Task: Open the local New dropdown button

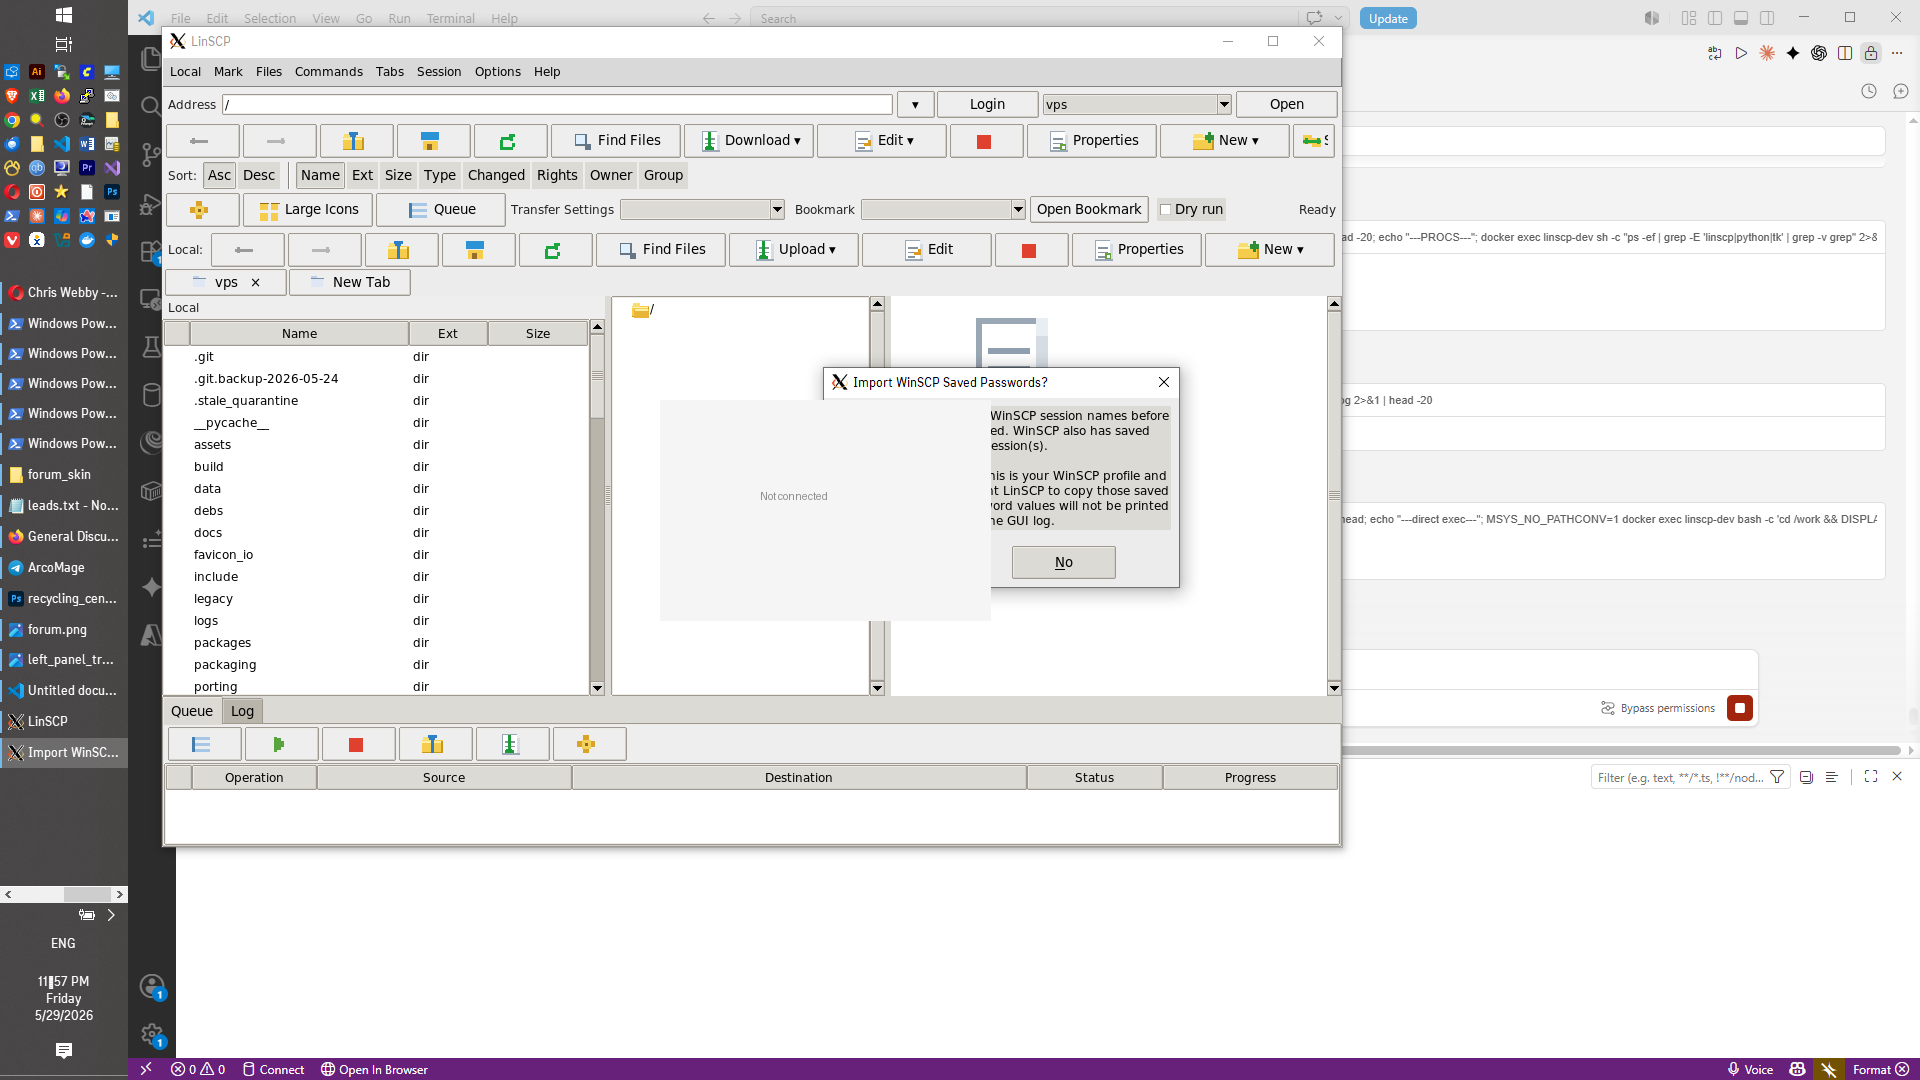Action: 1270,250
